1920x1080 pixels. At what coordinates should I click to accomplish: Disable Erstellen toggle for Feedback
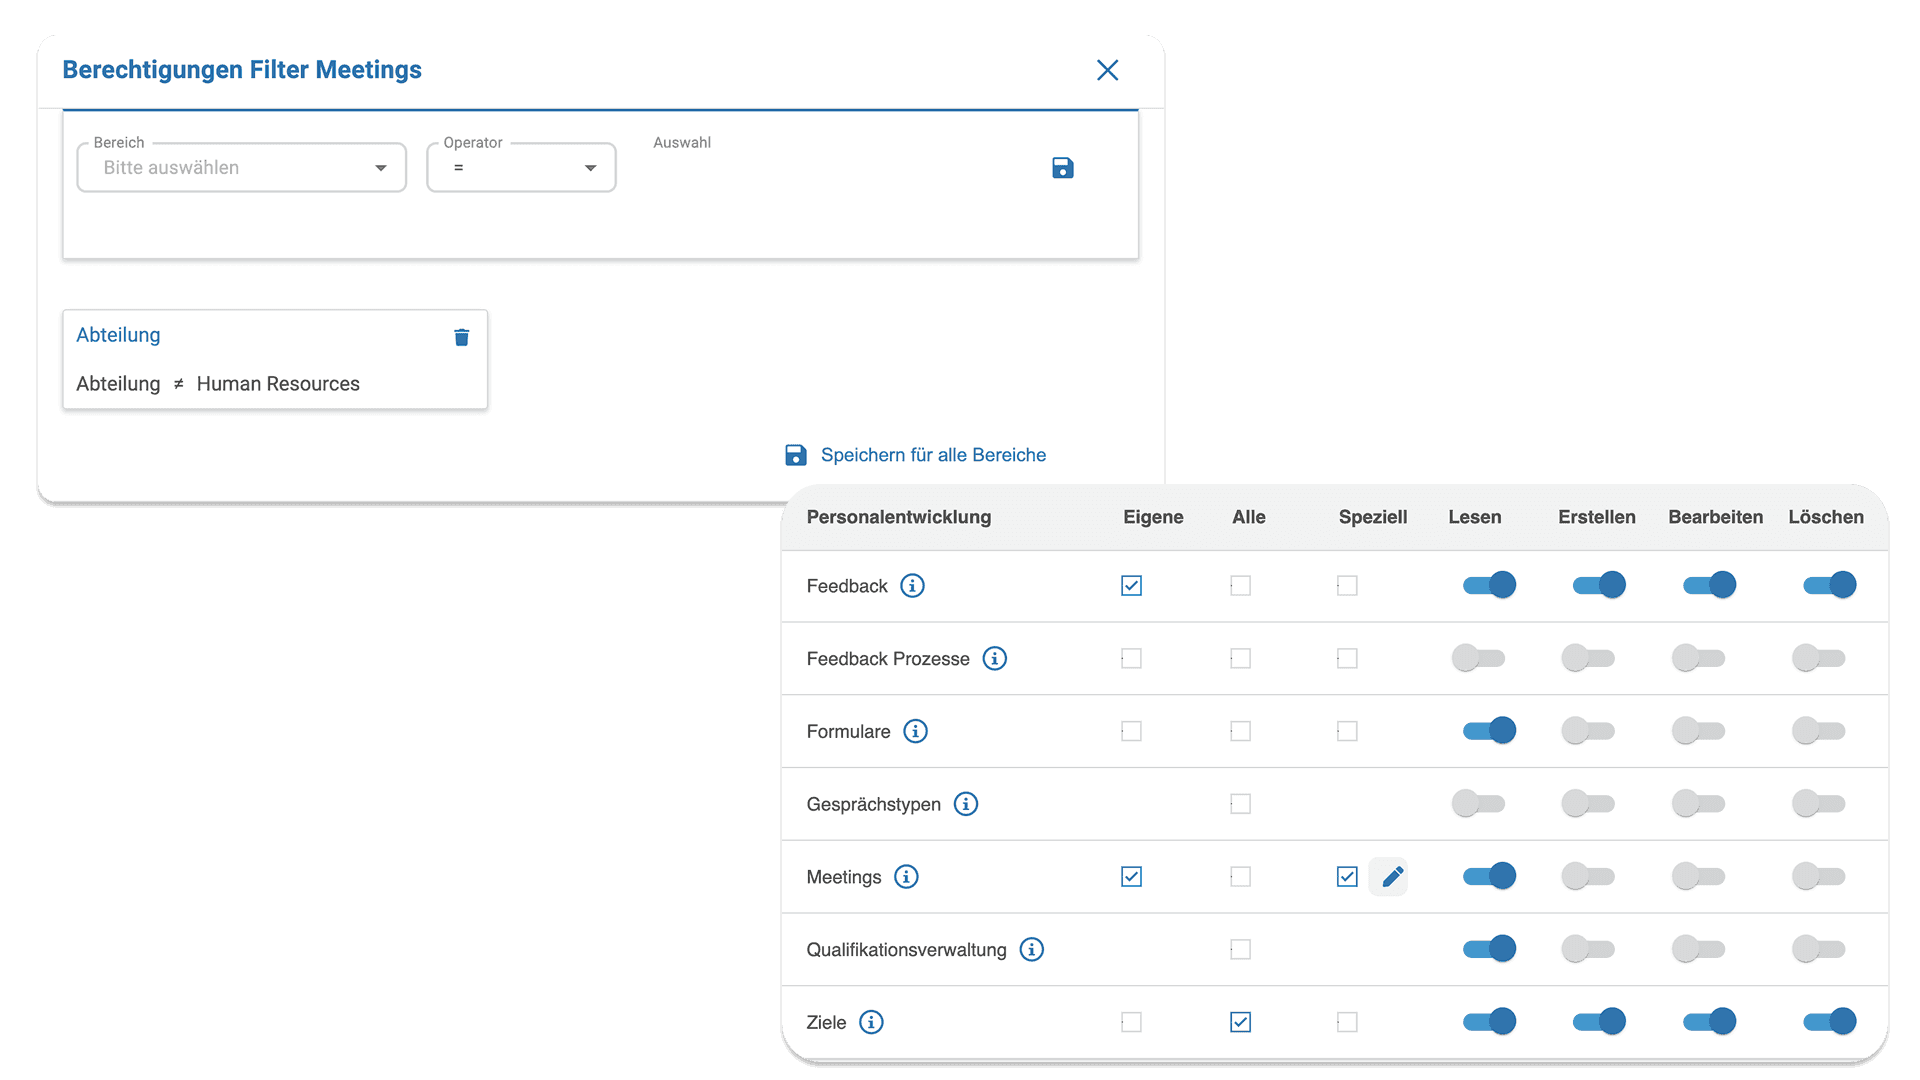coord(1599,585)
